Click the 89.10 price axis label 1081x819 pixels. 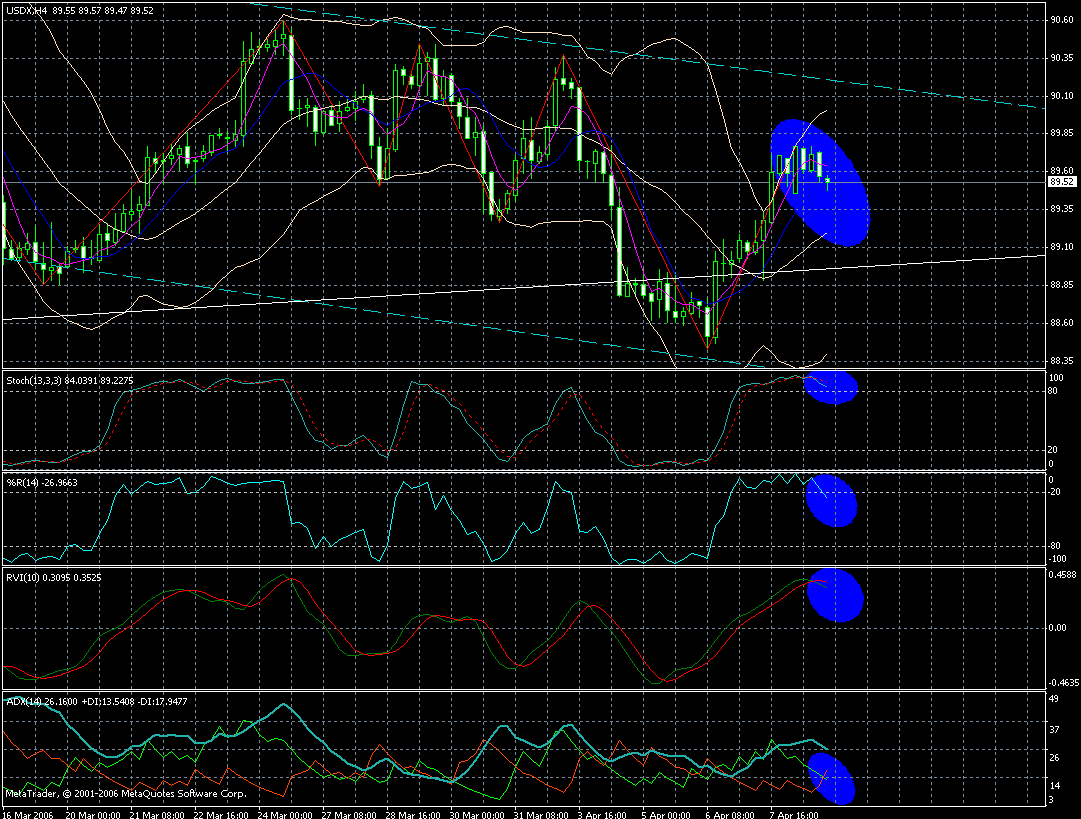(x=1062, y=247)
